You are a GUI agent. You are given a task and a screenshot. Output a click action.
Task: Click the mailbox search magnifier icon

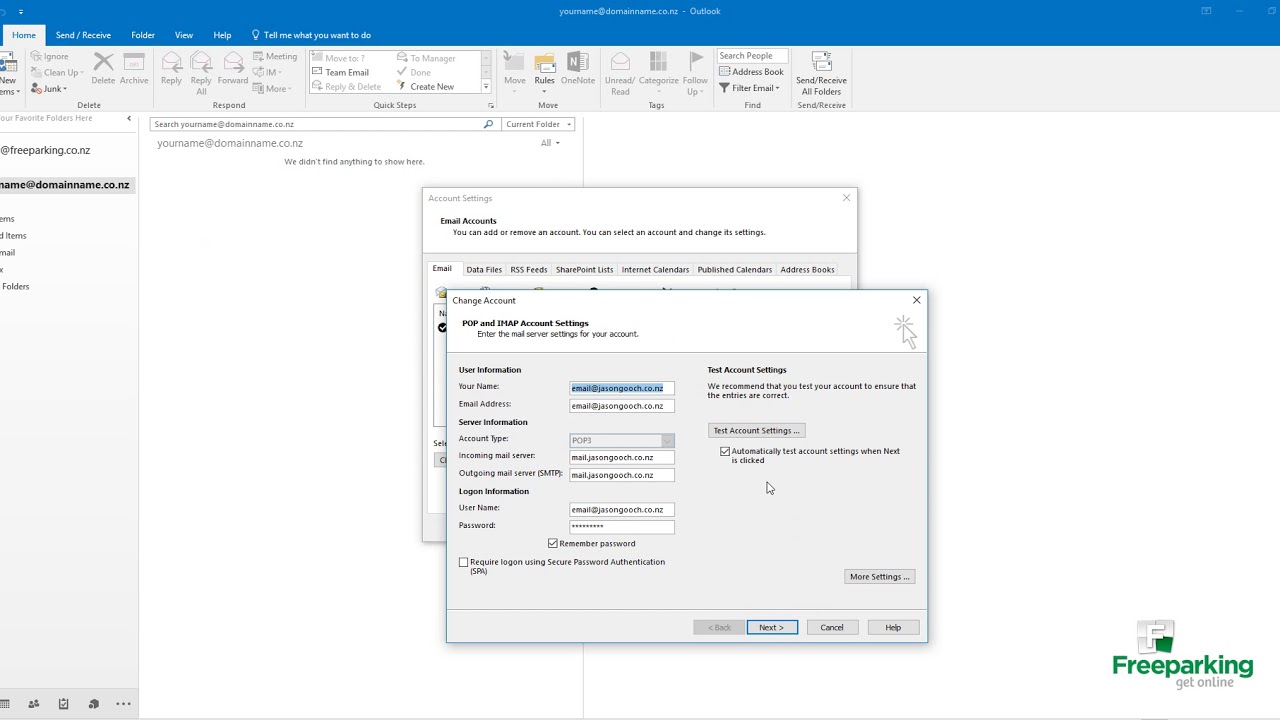pos(488,124)
